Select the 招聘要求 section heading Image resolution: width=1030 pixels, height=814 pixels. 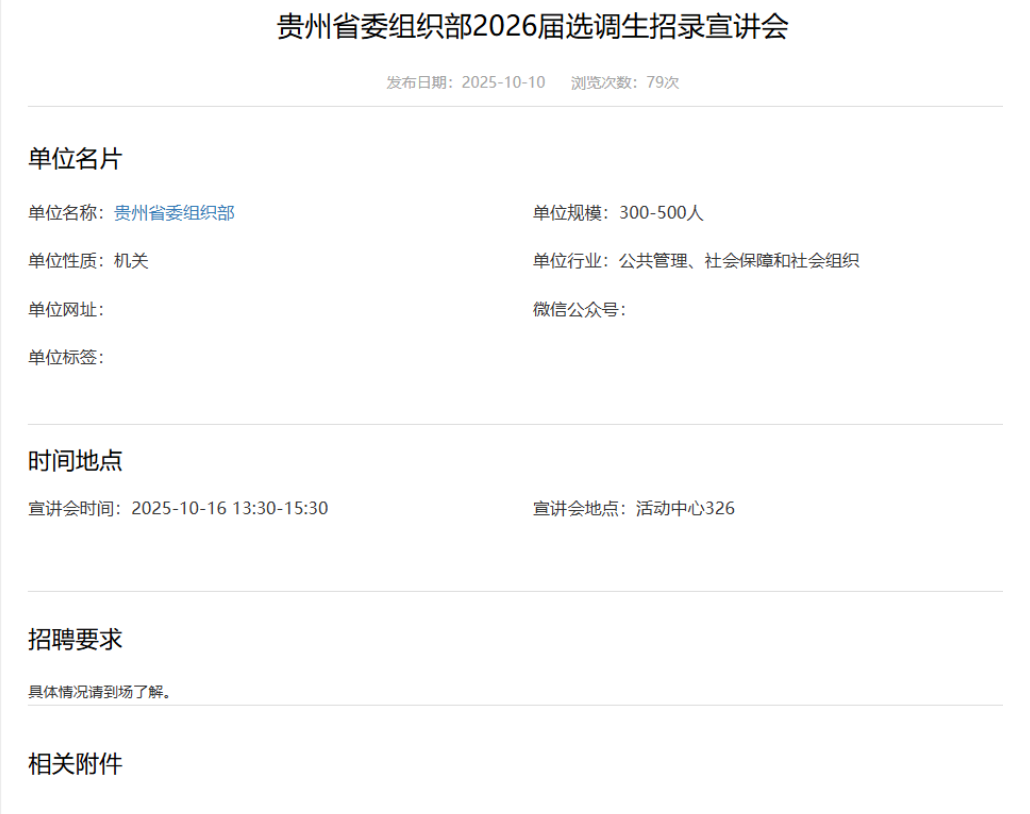coord(75,640)
